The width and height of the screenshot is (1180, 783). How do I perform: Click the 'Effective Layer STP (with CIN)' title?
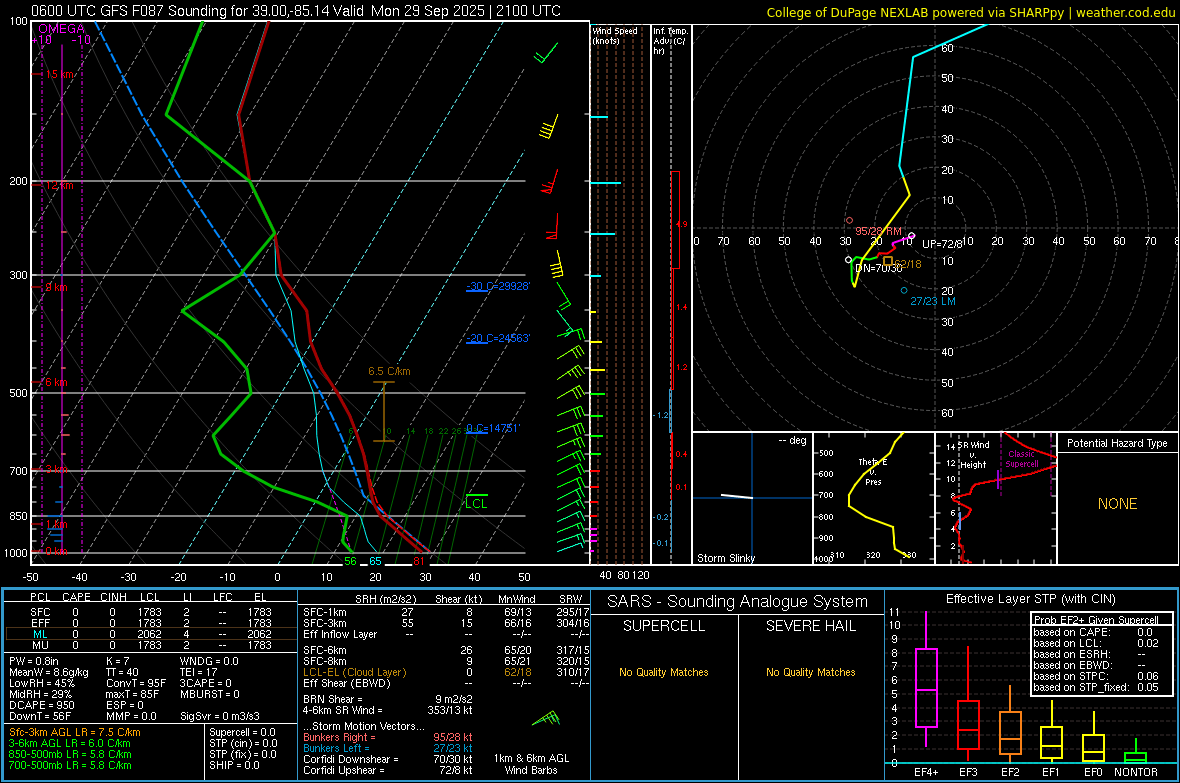(x=1030, y=599)
